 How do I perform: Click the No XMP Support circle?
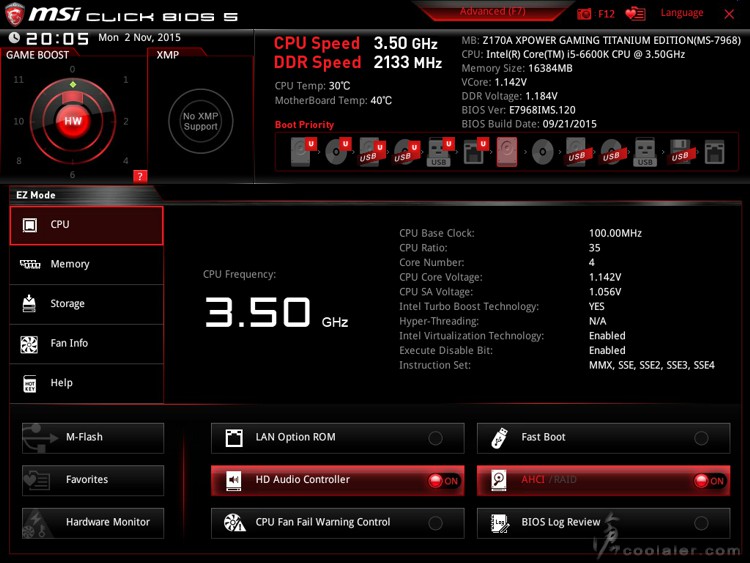[201, 121]
